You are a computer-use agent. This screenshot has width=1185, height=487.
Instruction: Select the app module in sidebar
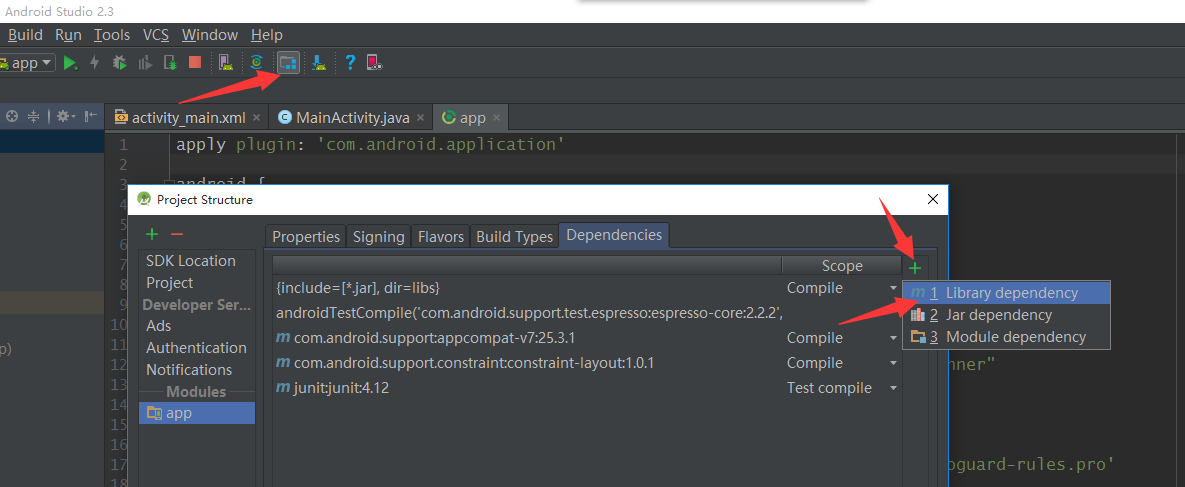(196, 413)
